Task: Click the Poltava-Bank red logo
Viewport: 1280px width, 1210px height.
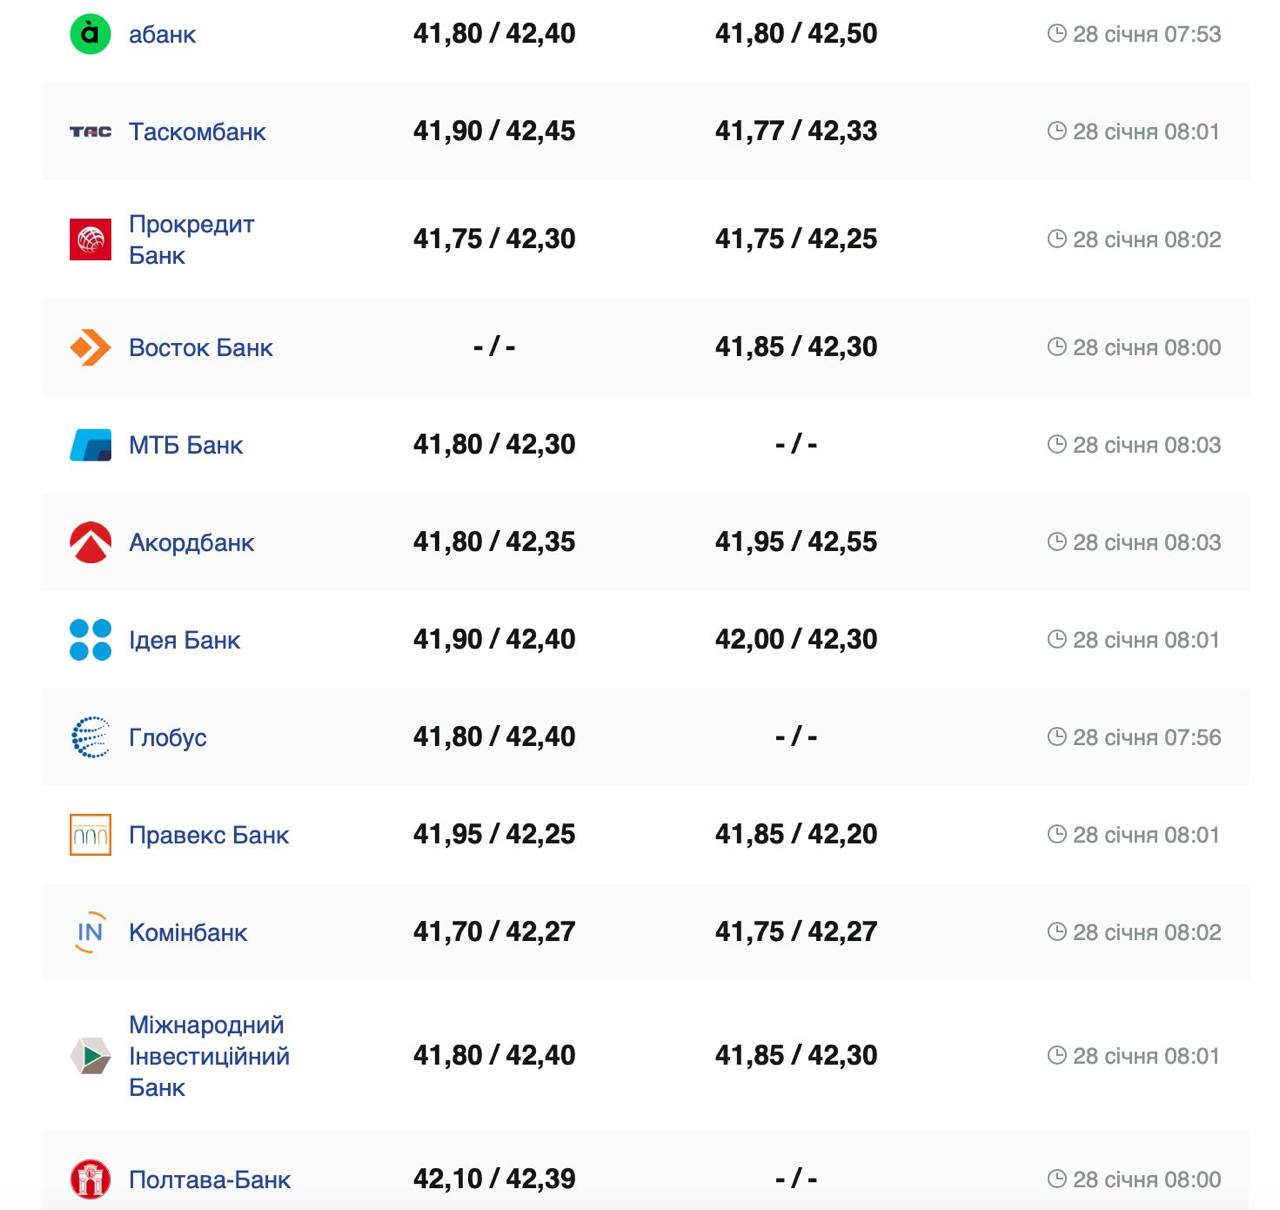Action: click(x=90, y=1179)
